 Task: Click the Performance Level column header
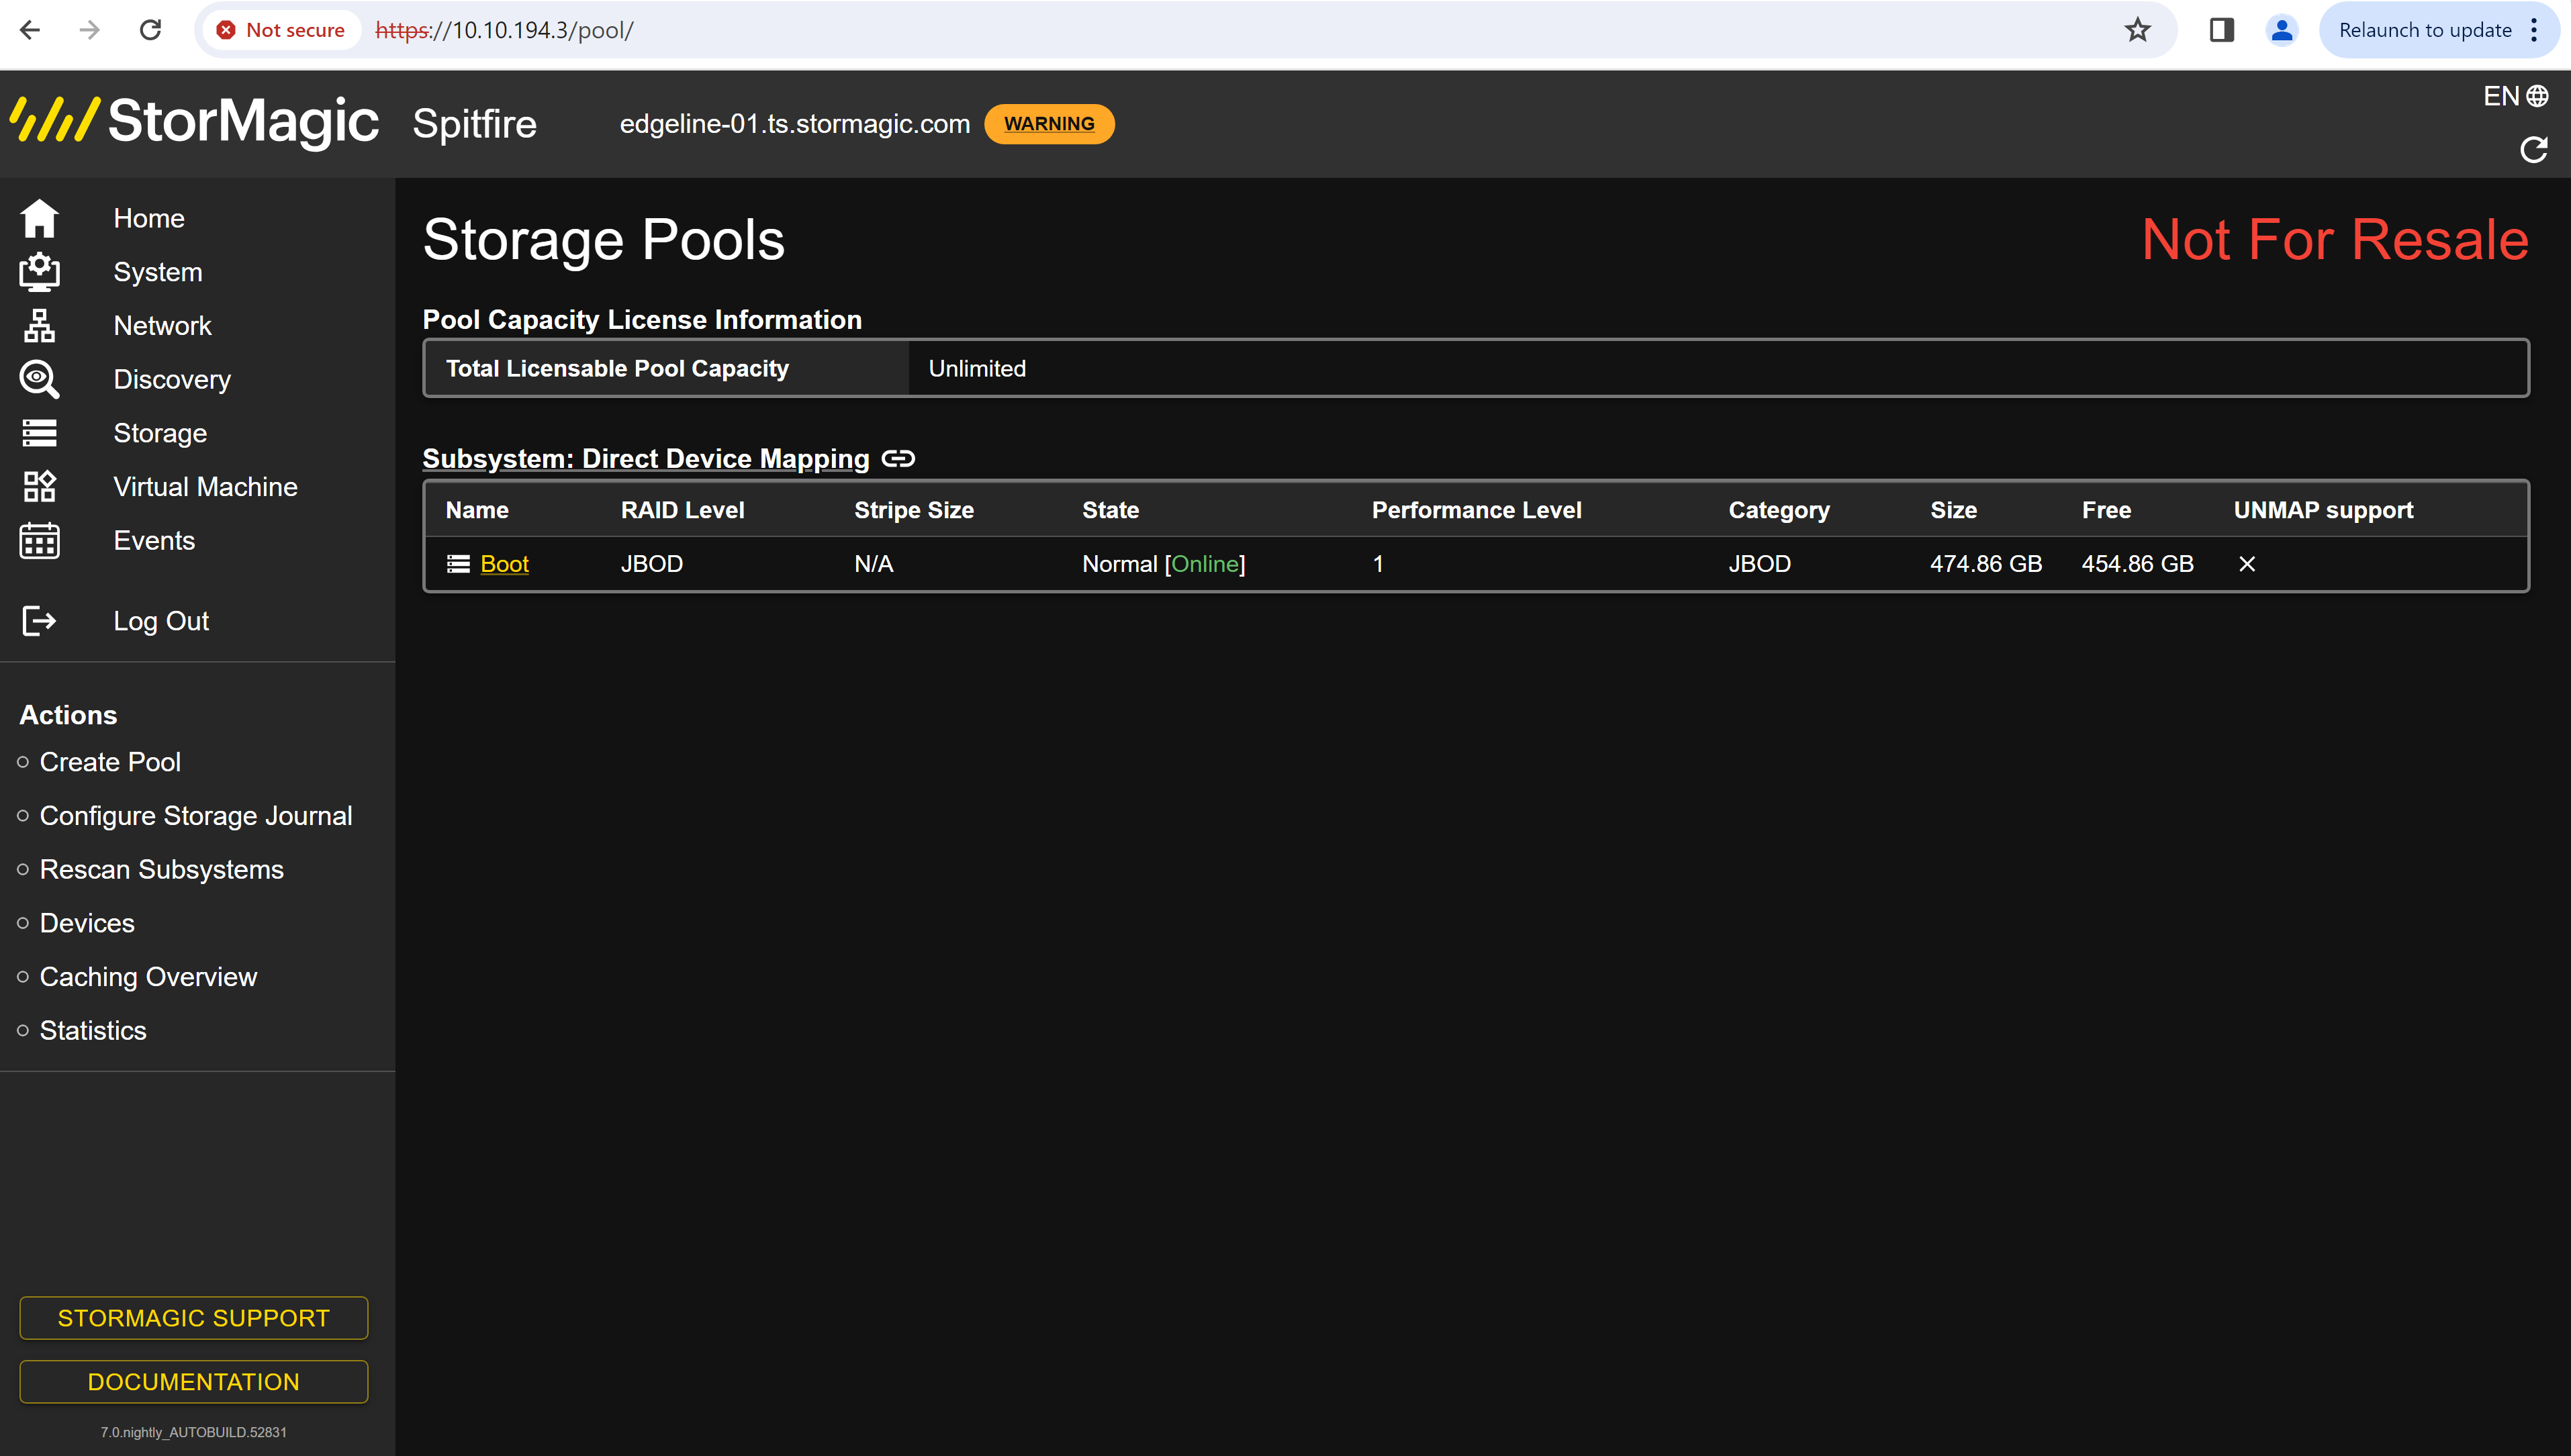click(1477, 510)
